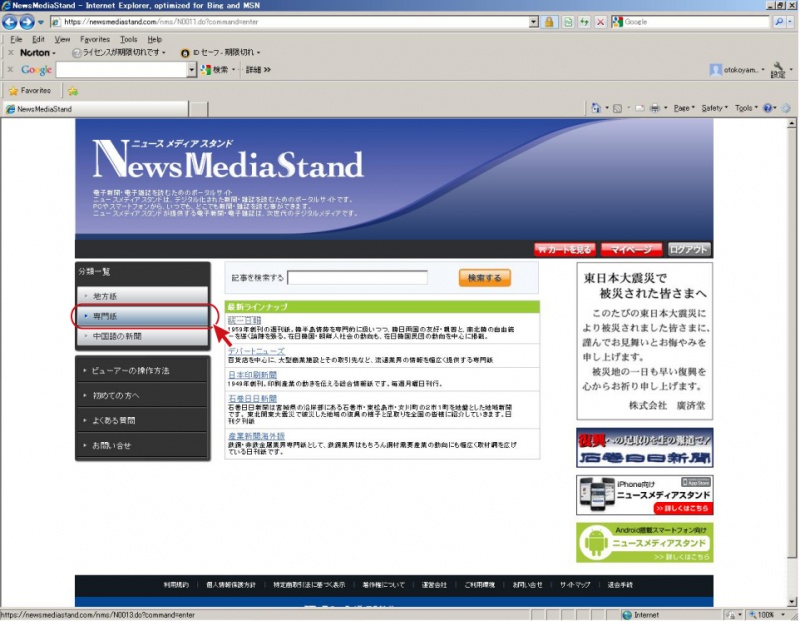This screenshot has height=621, width=800.
Task: Go forward with the browser Forward arrow
Action: click(27, 22)
